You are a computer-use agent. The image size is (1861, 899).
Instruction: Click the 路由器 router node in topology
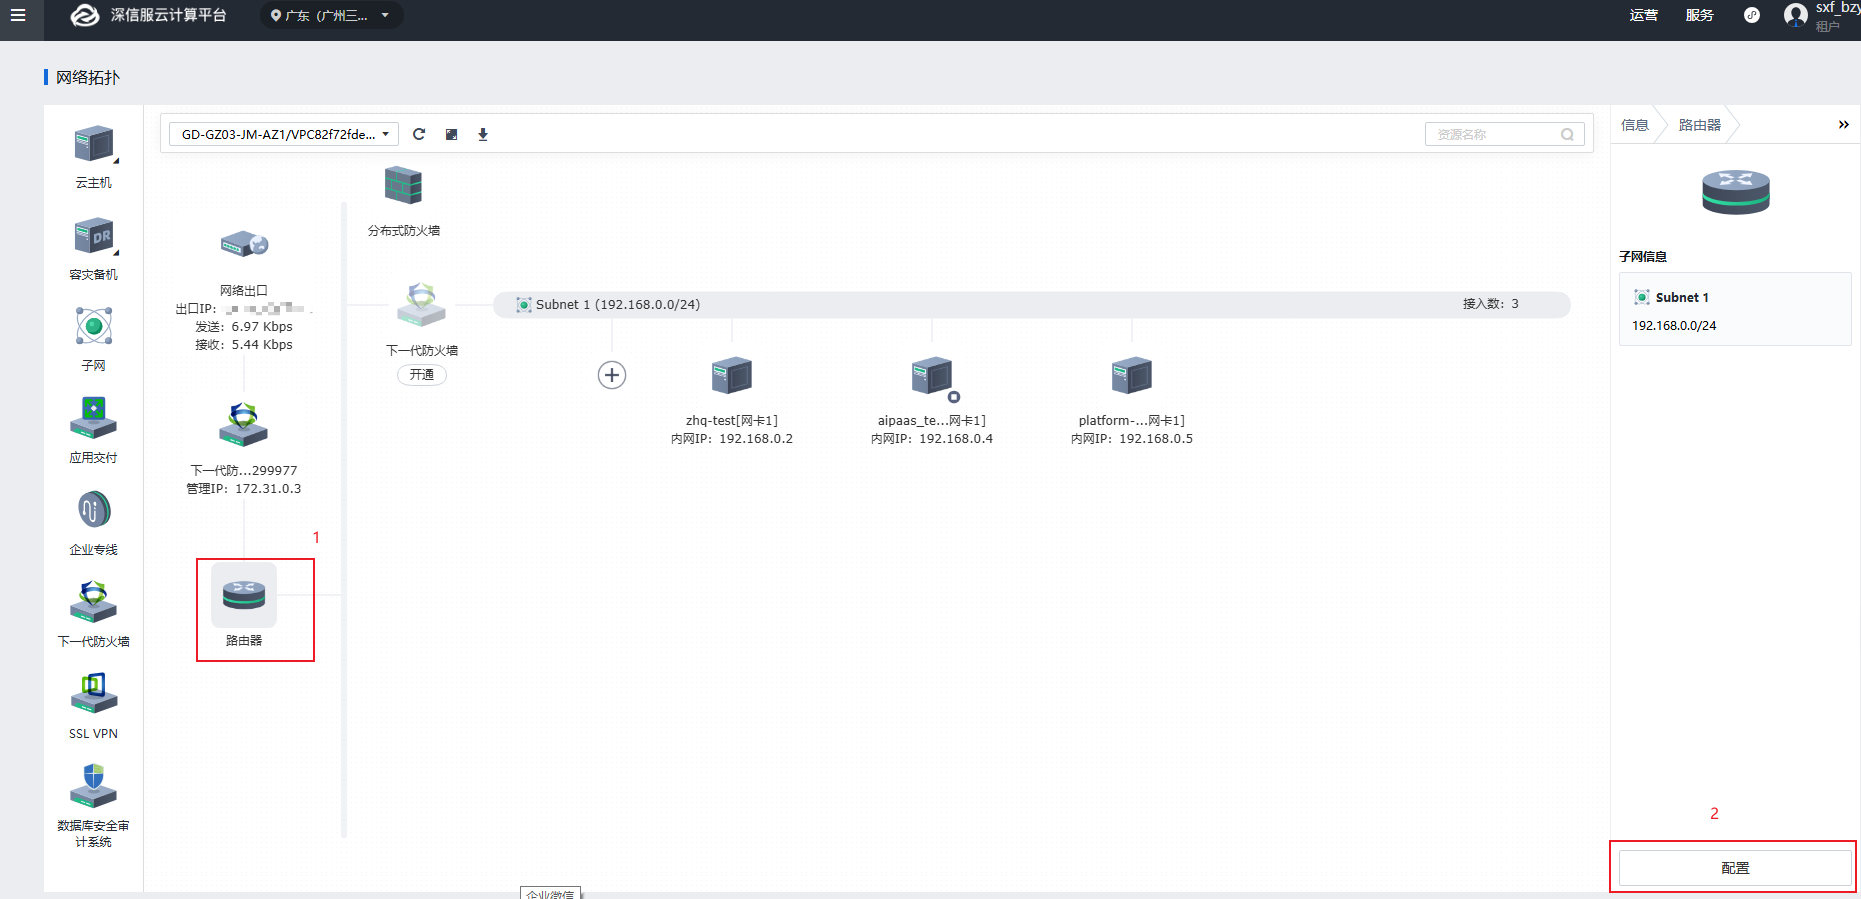tap(244, 596)
